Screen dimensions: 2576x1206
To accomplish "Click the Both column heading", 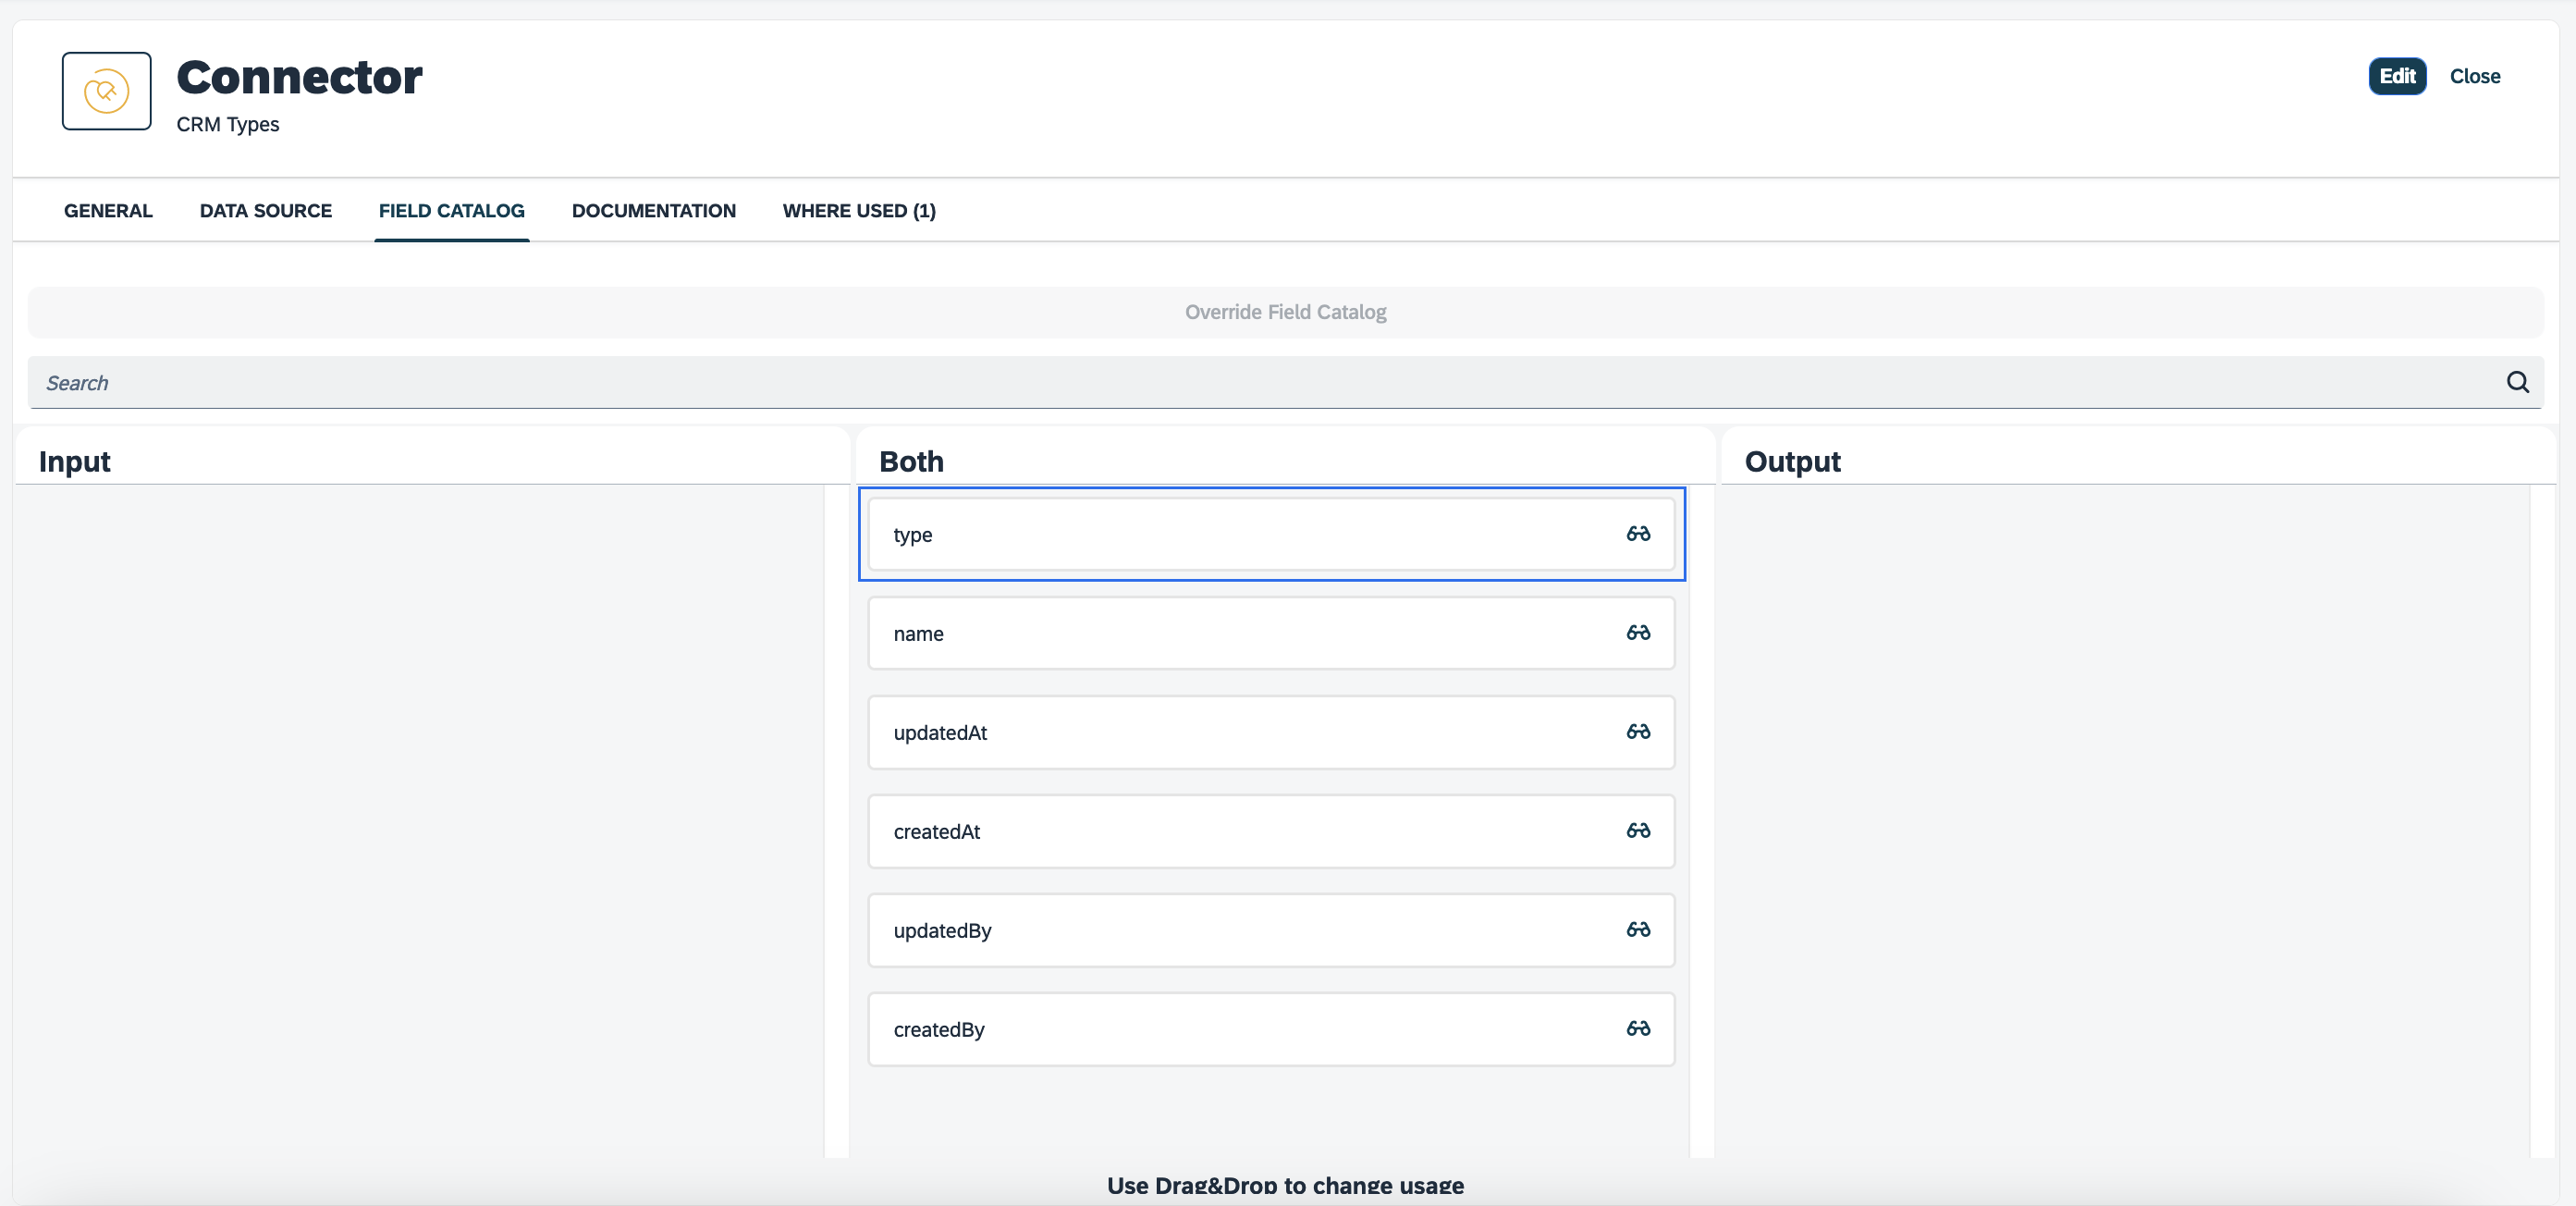I will point(911,461).
